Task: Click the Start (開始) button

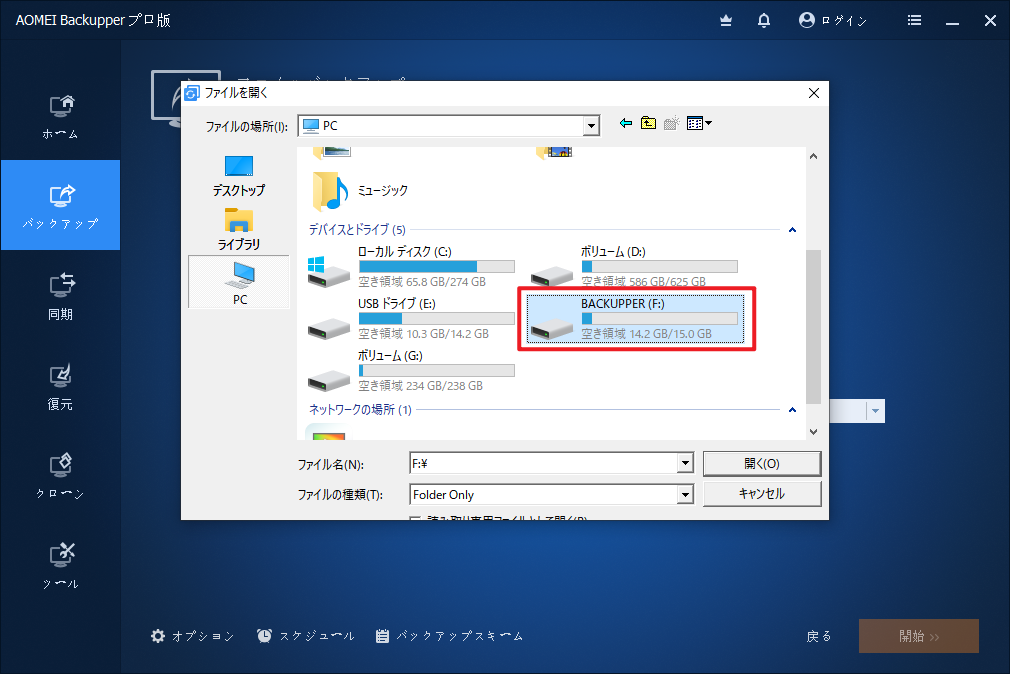Action: click(919, 636)
